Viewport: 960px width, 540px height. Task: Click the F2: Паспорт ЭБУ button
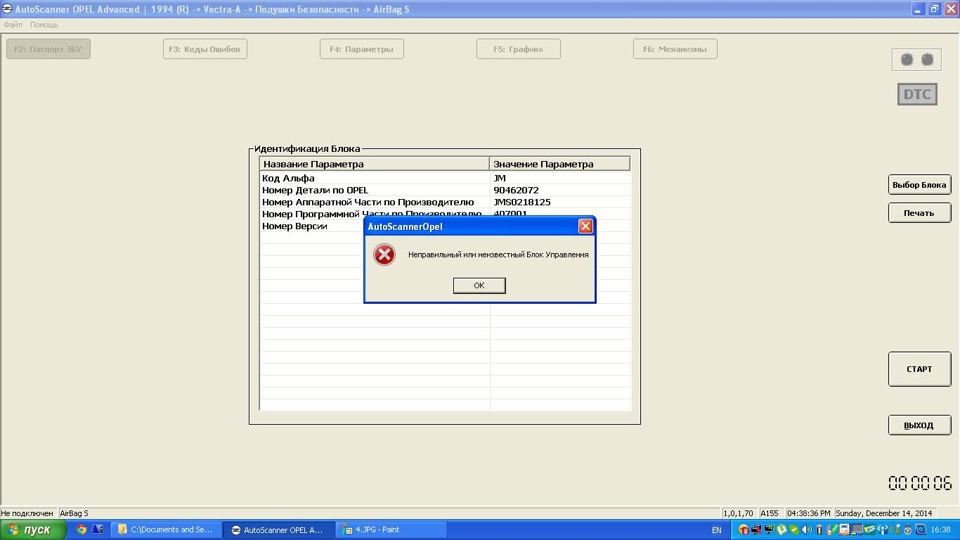(48, 49)
